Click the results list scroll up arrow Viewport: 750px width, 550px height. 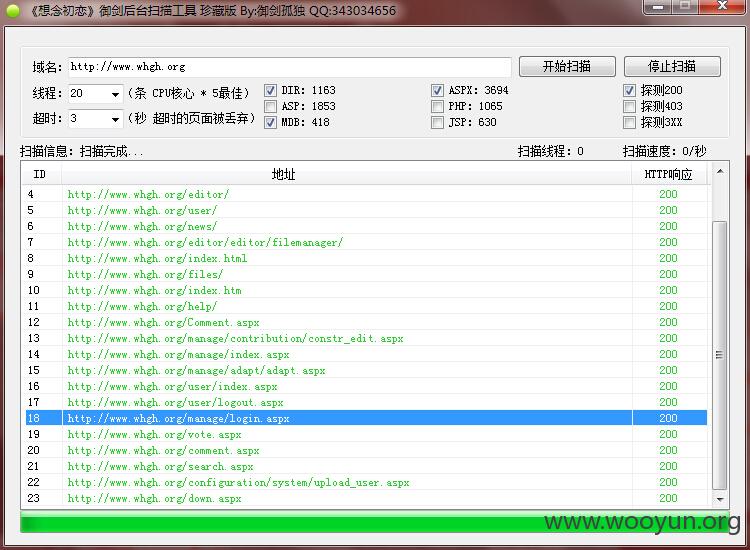tap(720, 171)
